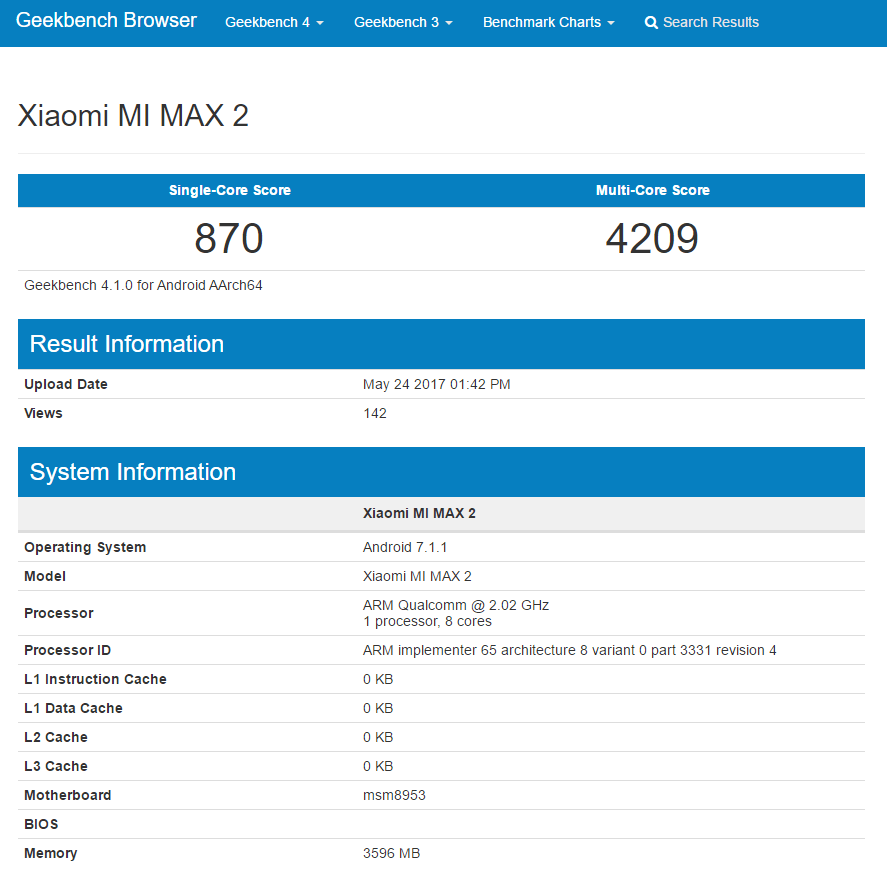Screen dimensions: 895x875
Task: Click the L1 Instruction Cache label
Action: pyautogui.click(x=95, y=679)
